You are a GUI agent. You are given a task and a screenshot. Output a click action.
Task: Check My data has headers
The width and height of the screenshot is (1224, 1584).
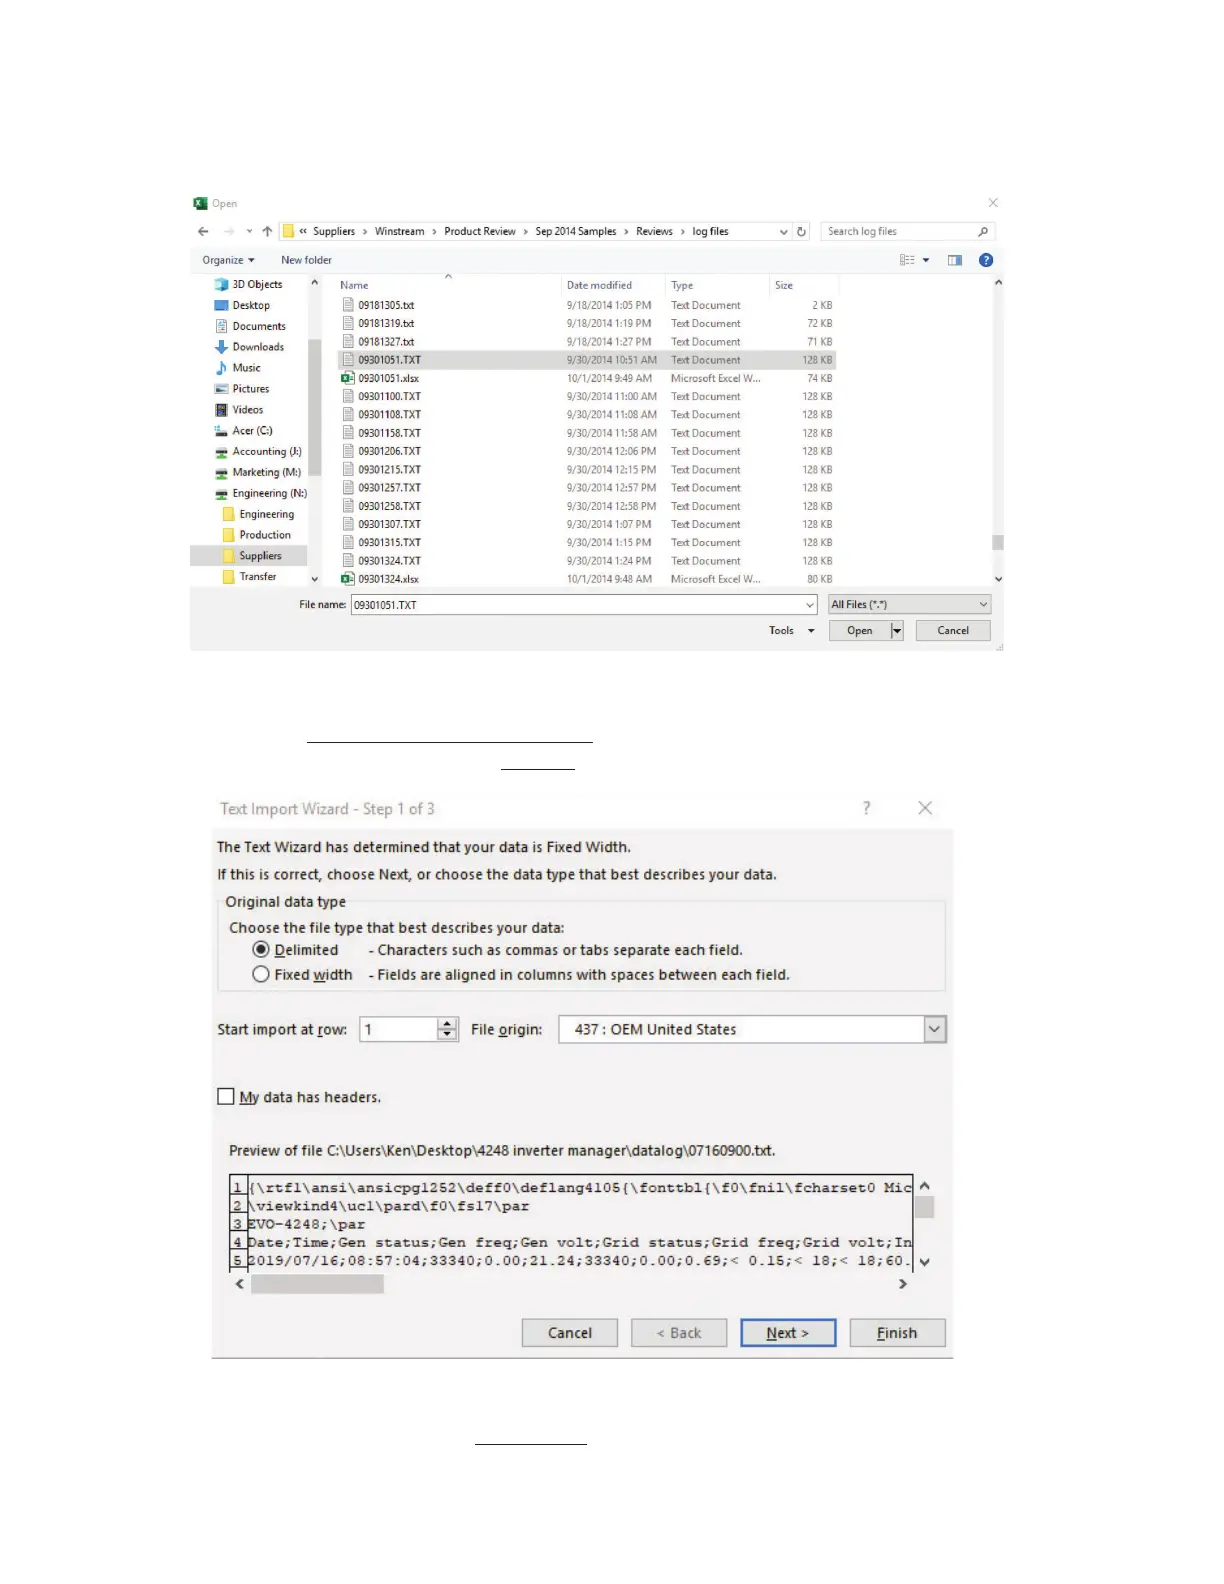pos(226,1097)
